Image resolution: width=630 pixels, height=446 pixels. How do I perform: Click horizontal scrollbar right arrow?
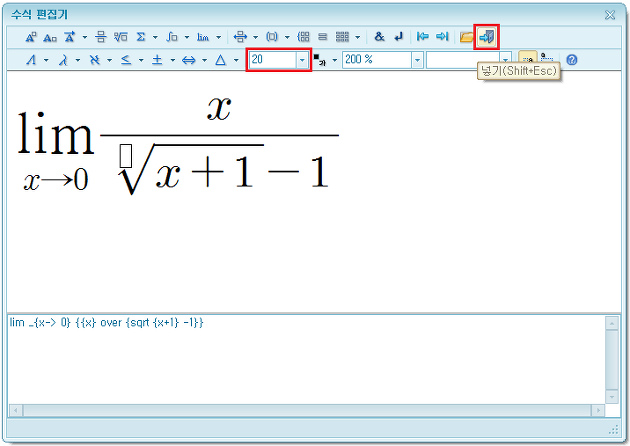(x=598, y=410)
